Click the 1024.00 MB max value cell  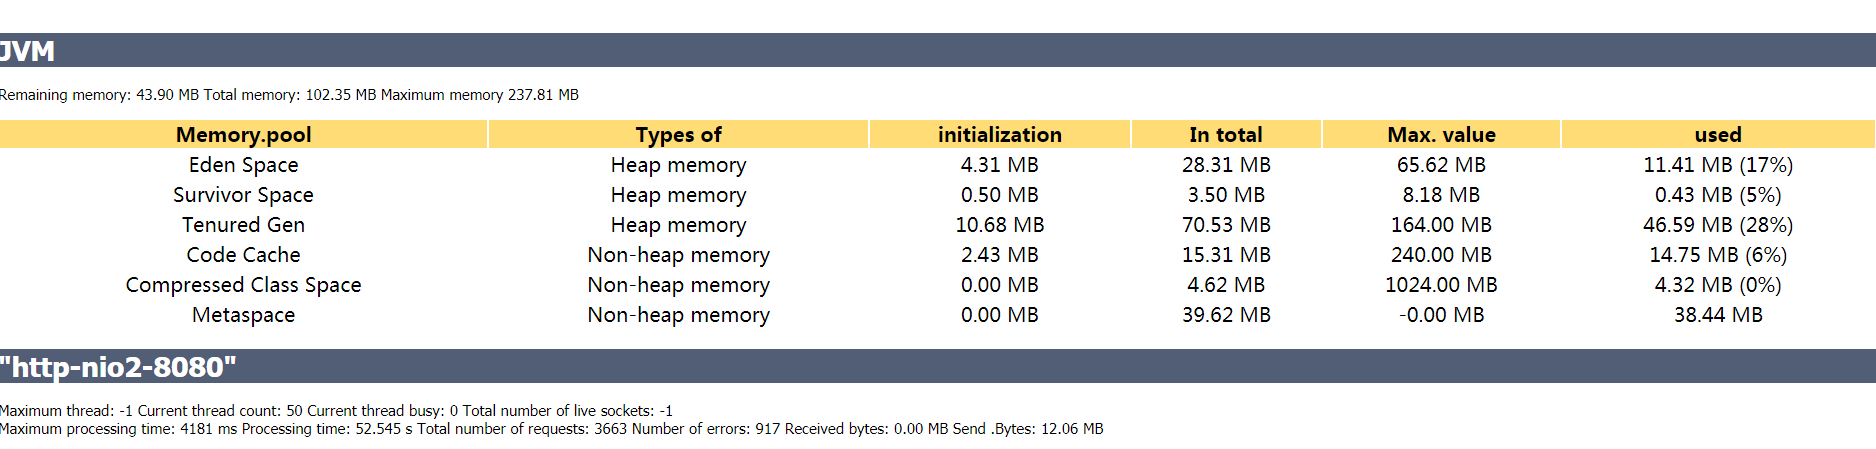(1441, 285)
